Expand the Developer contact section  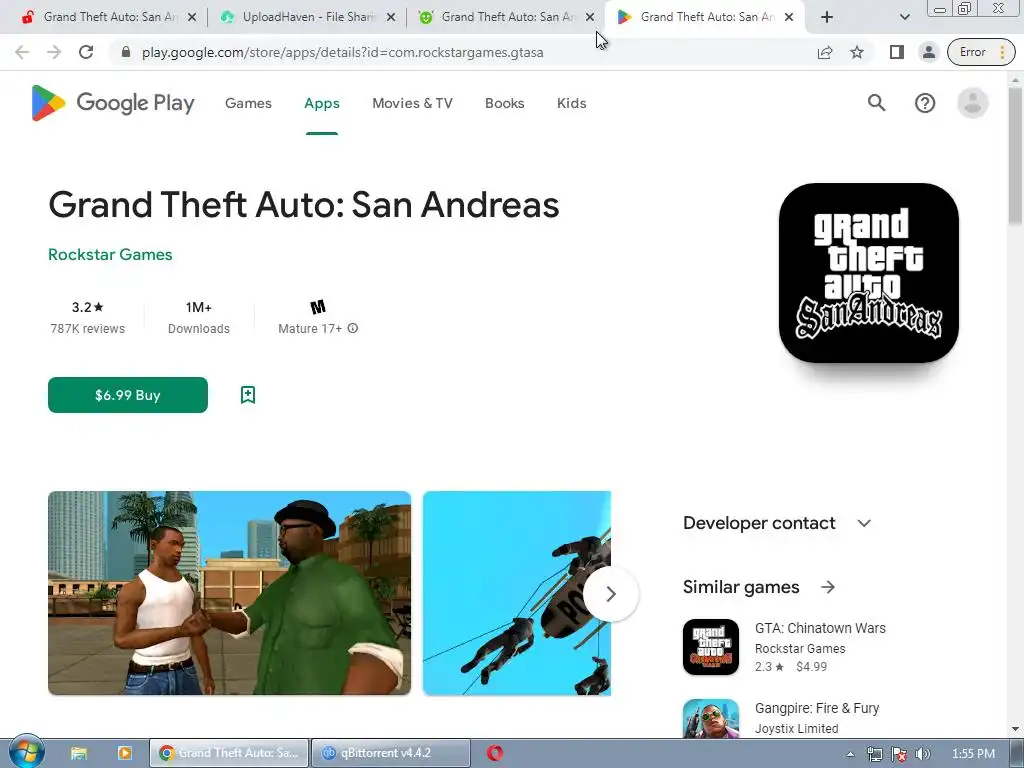point(864,523)
